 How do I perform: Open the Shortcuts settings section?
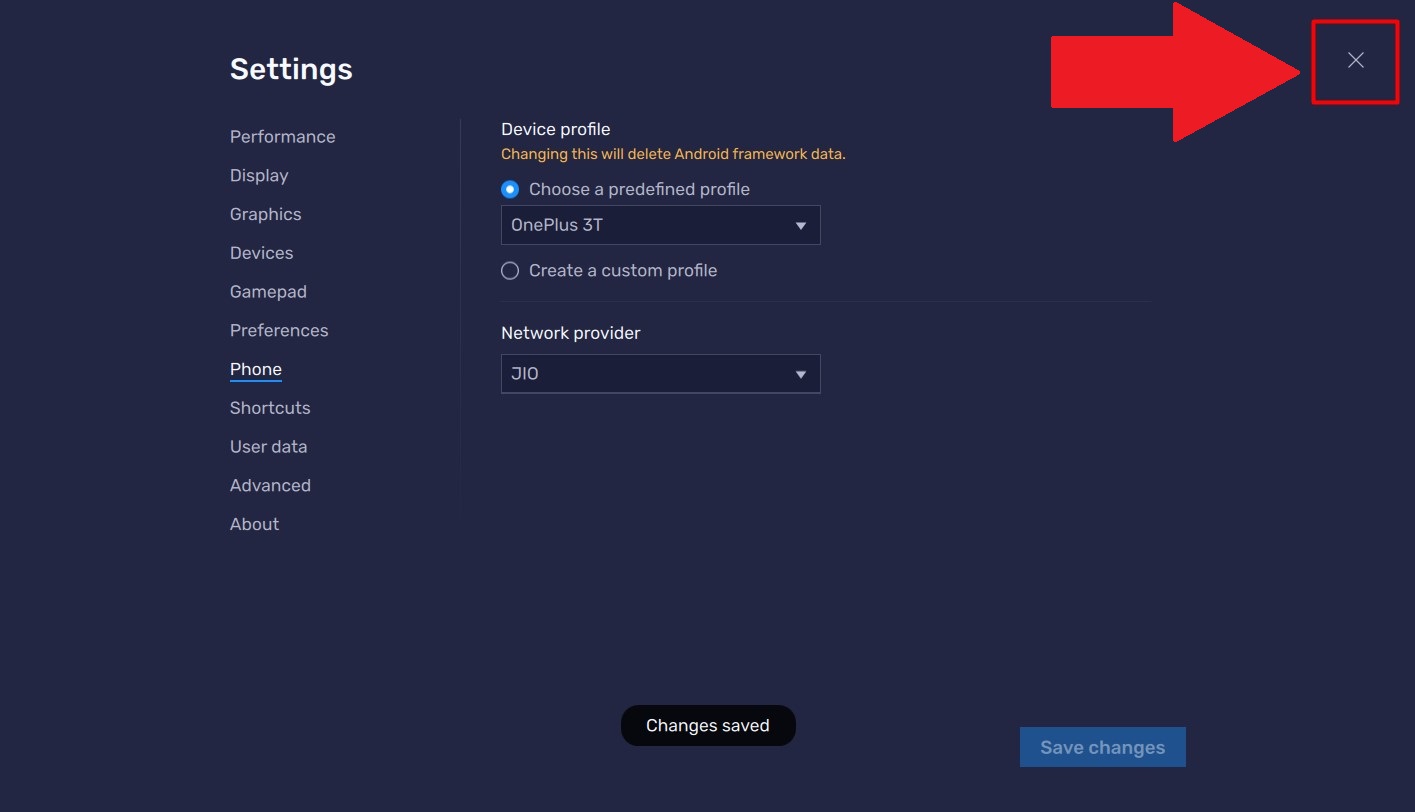click(270, 407)
